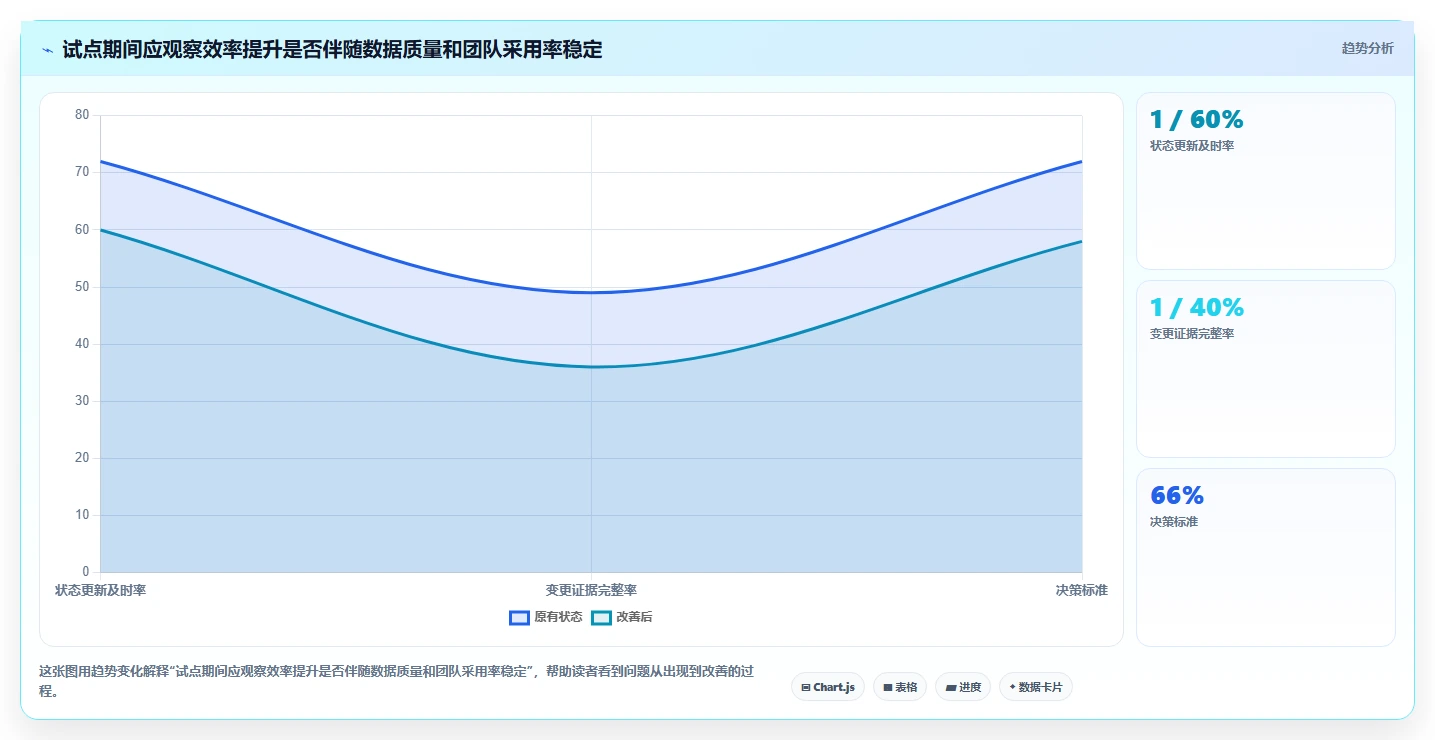Click the 原有状态 legend label

coord(558,618)
